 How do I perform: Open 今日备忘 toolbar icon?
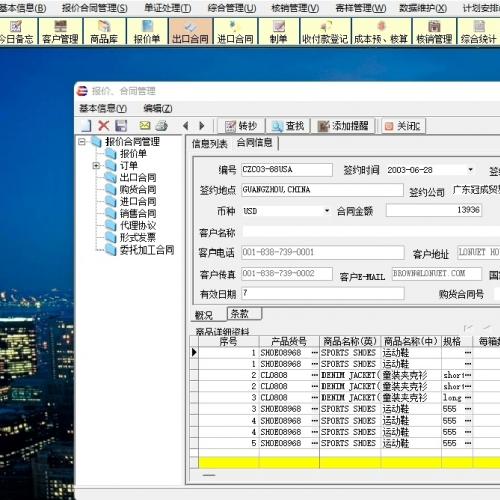click(17, 32)
